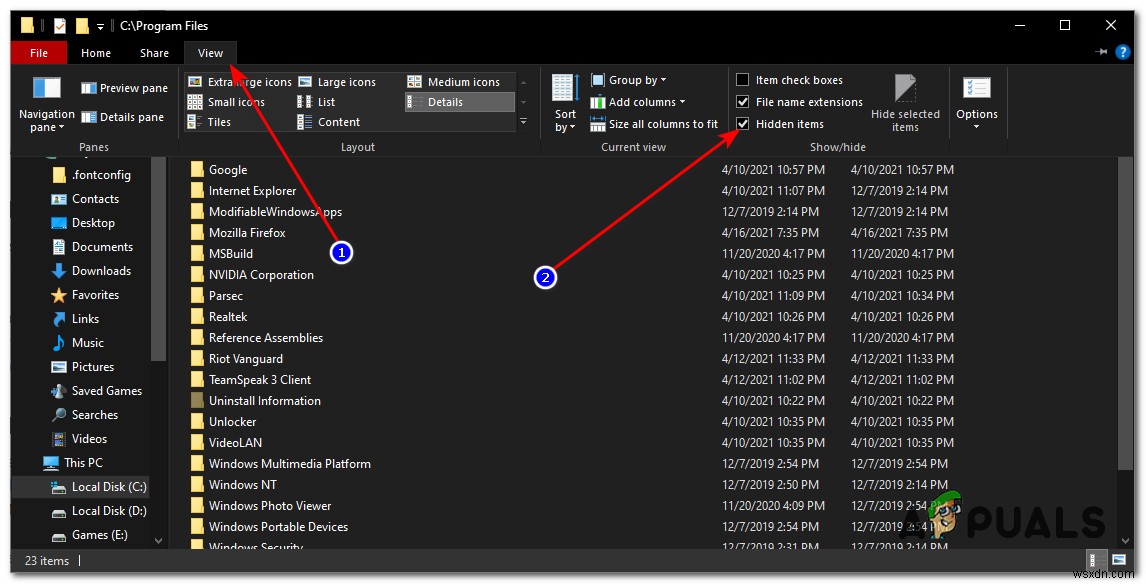Screen dimensions: 1146x584
Task: Expand the layout gallery more arrow
Action: click(x=523, y=121)
